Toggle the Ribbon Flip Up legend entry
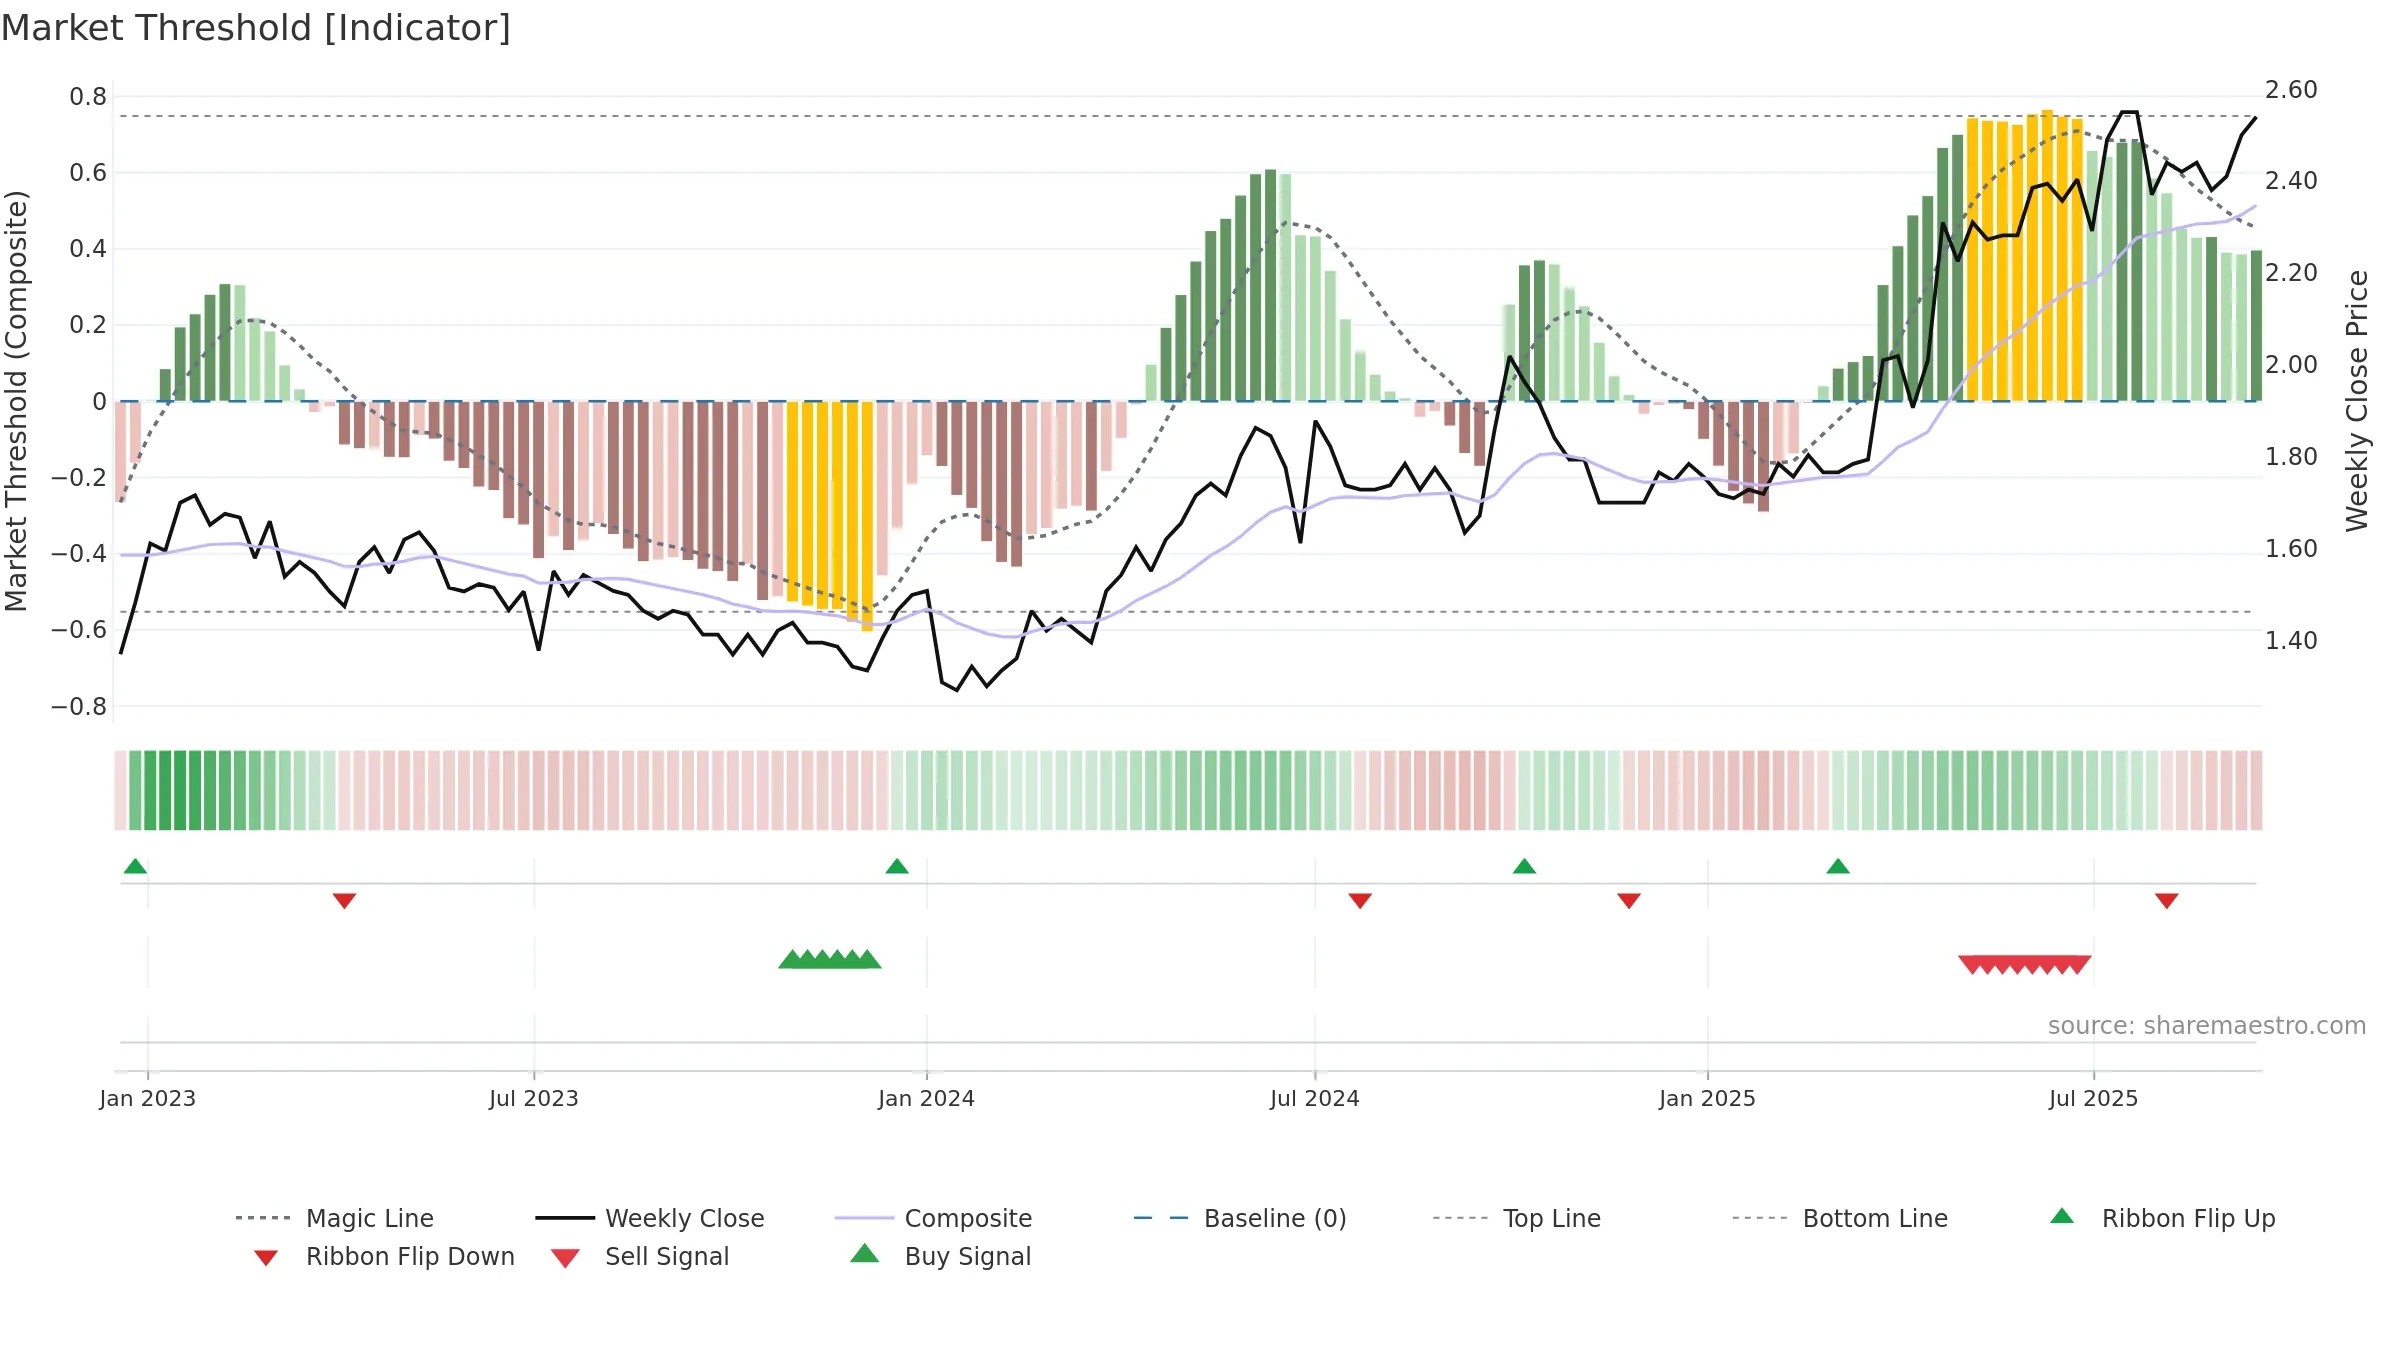 (2163, 1218)
